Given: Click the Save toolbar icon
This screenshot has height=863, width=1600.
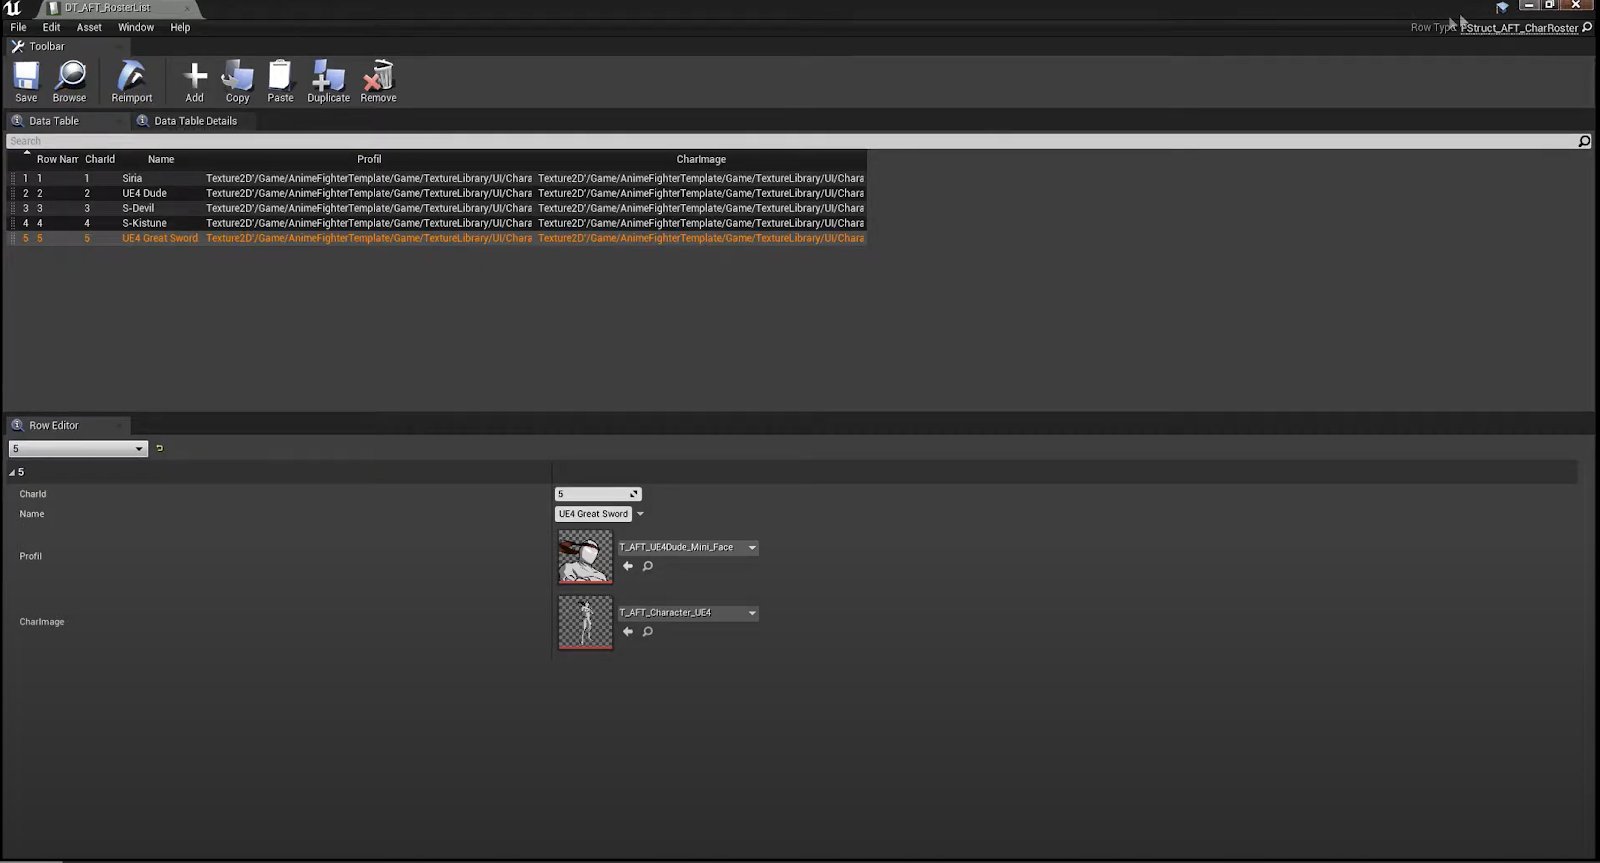Looking at the screenshot, I should coord(26,77).
